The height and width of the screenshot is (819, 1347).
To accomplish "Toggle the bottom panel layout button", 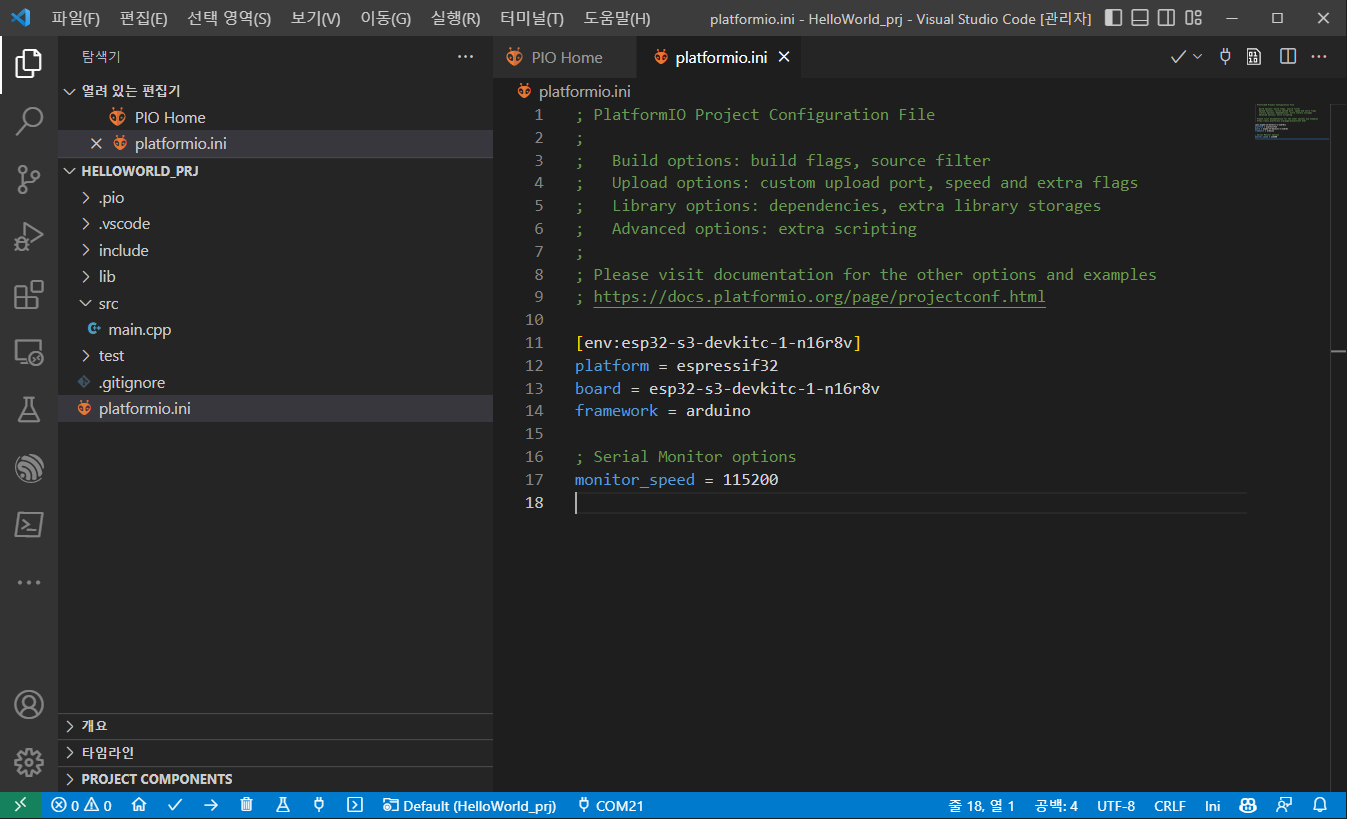I will pos(1140,18).
